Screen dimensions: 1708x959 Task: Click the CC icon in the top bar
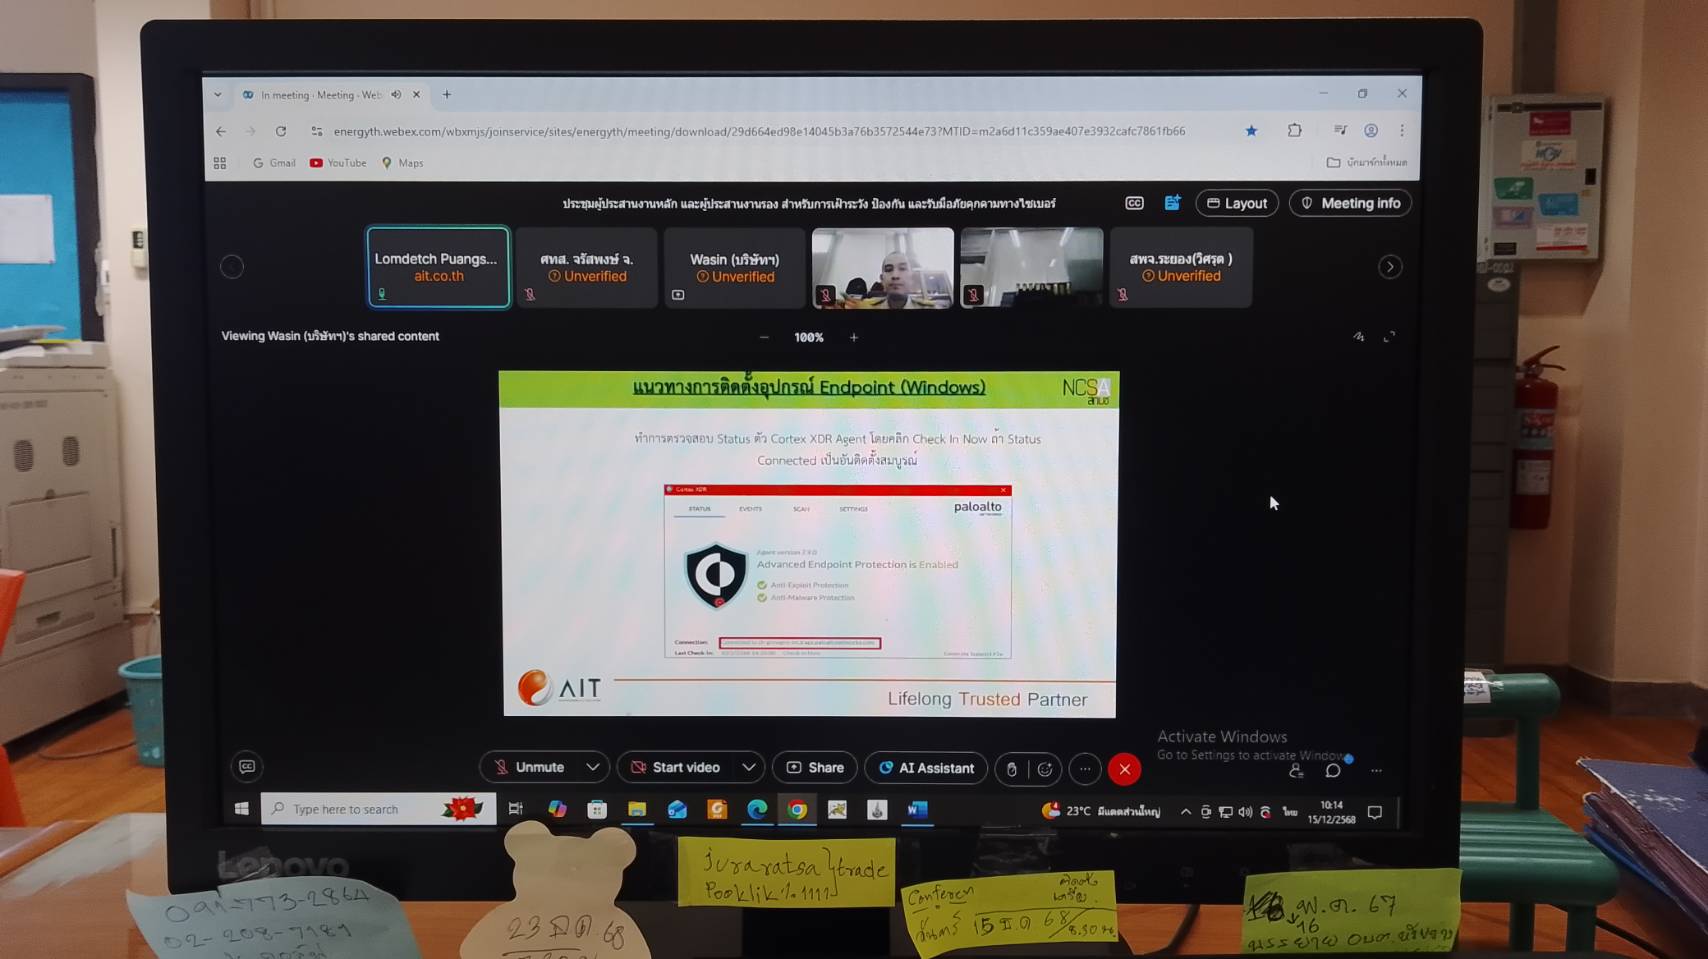point(1134,203)
